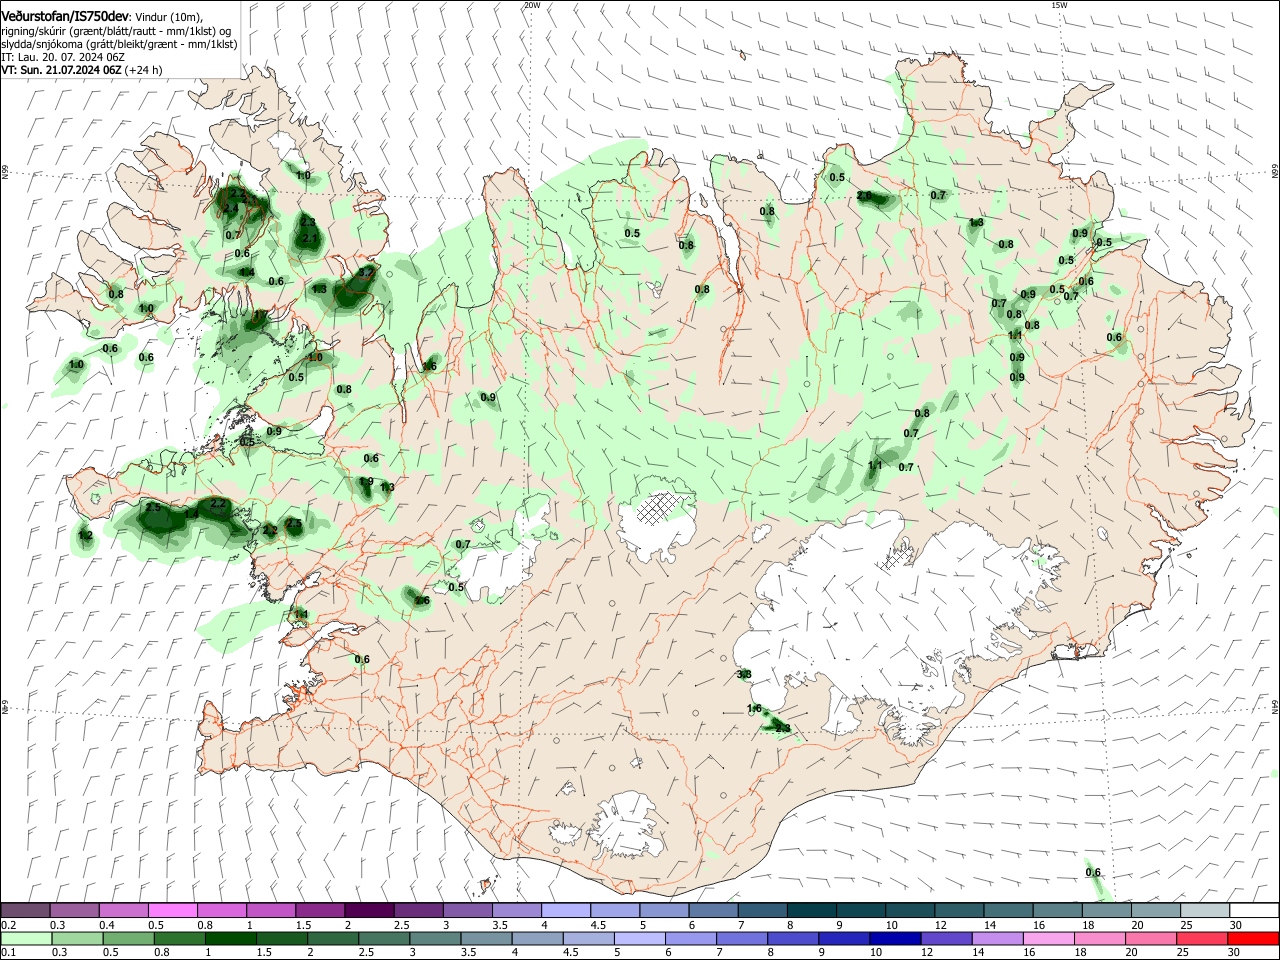Click the darkest green rain swatch starting at 1

(x=230, y=939)
